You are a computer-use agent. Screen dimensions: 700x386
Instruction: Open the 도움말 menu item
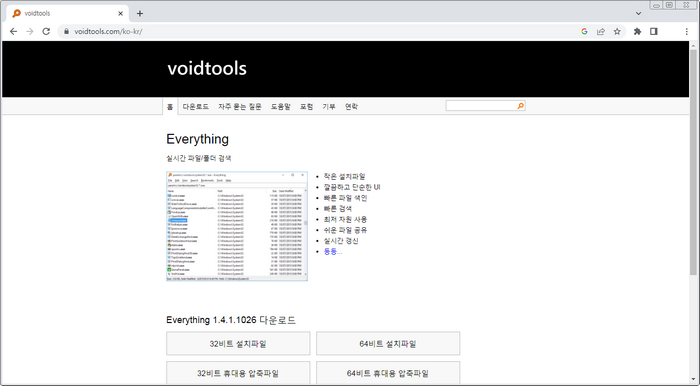click(280, 107)
